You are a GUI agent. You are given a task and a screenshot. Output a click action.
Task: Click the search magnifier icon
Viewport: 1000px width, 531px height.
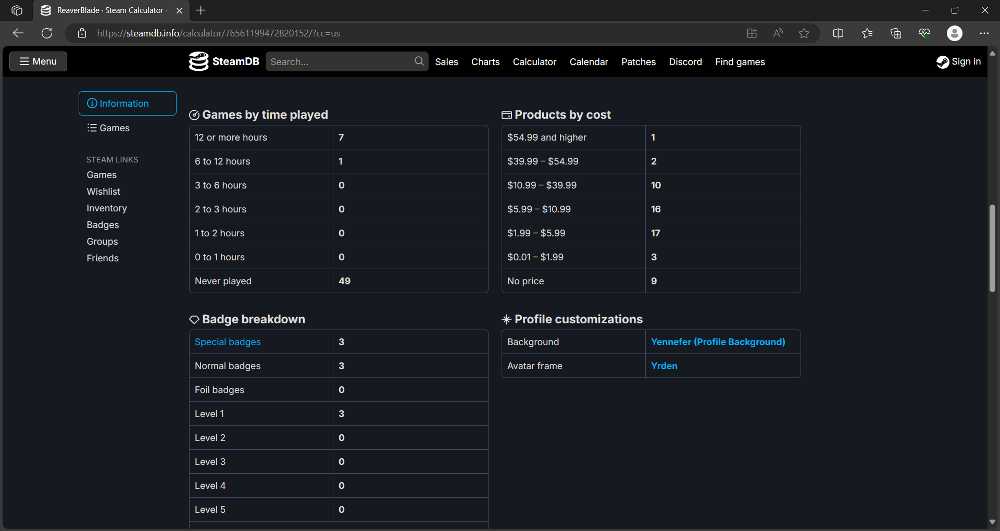pyautogui.click(x=419, y=61)
